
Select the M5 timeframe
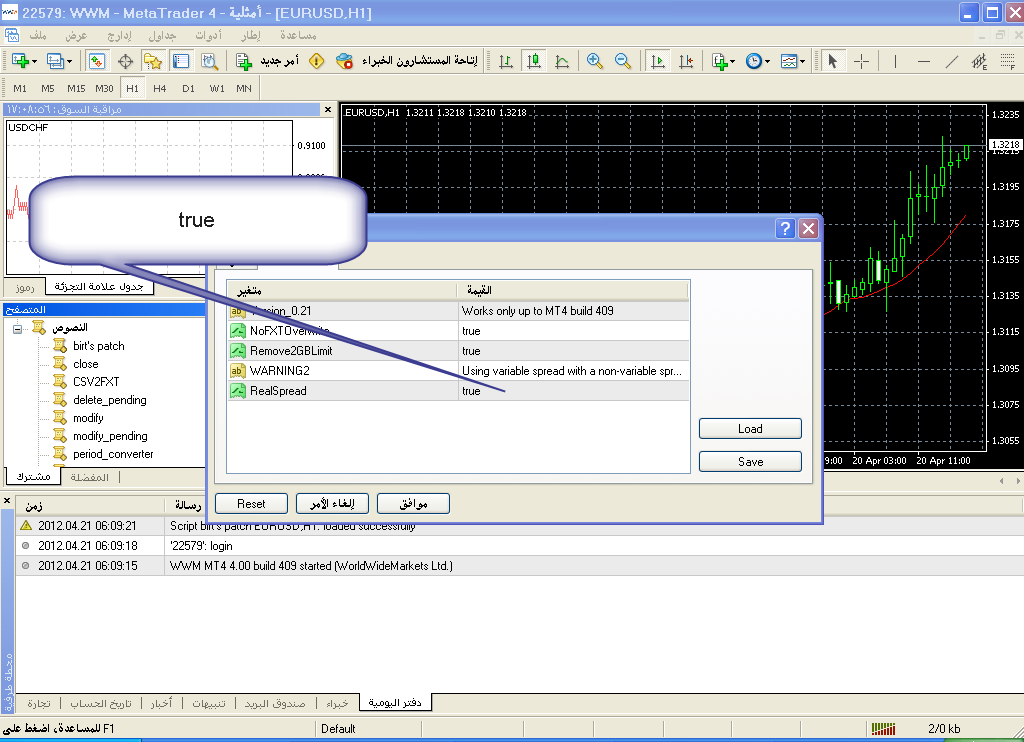48,88
